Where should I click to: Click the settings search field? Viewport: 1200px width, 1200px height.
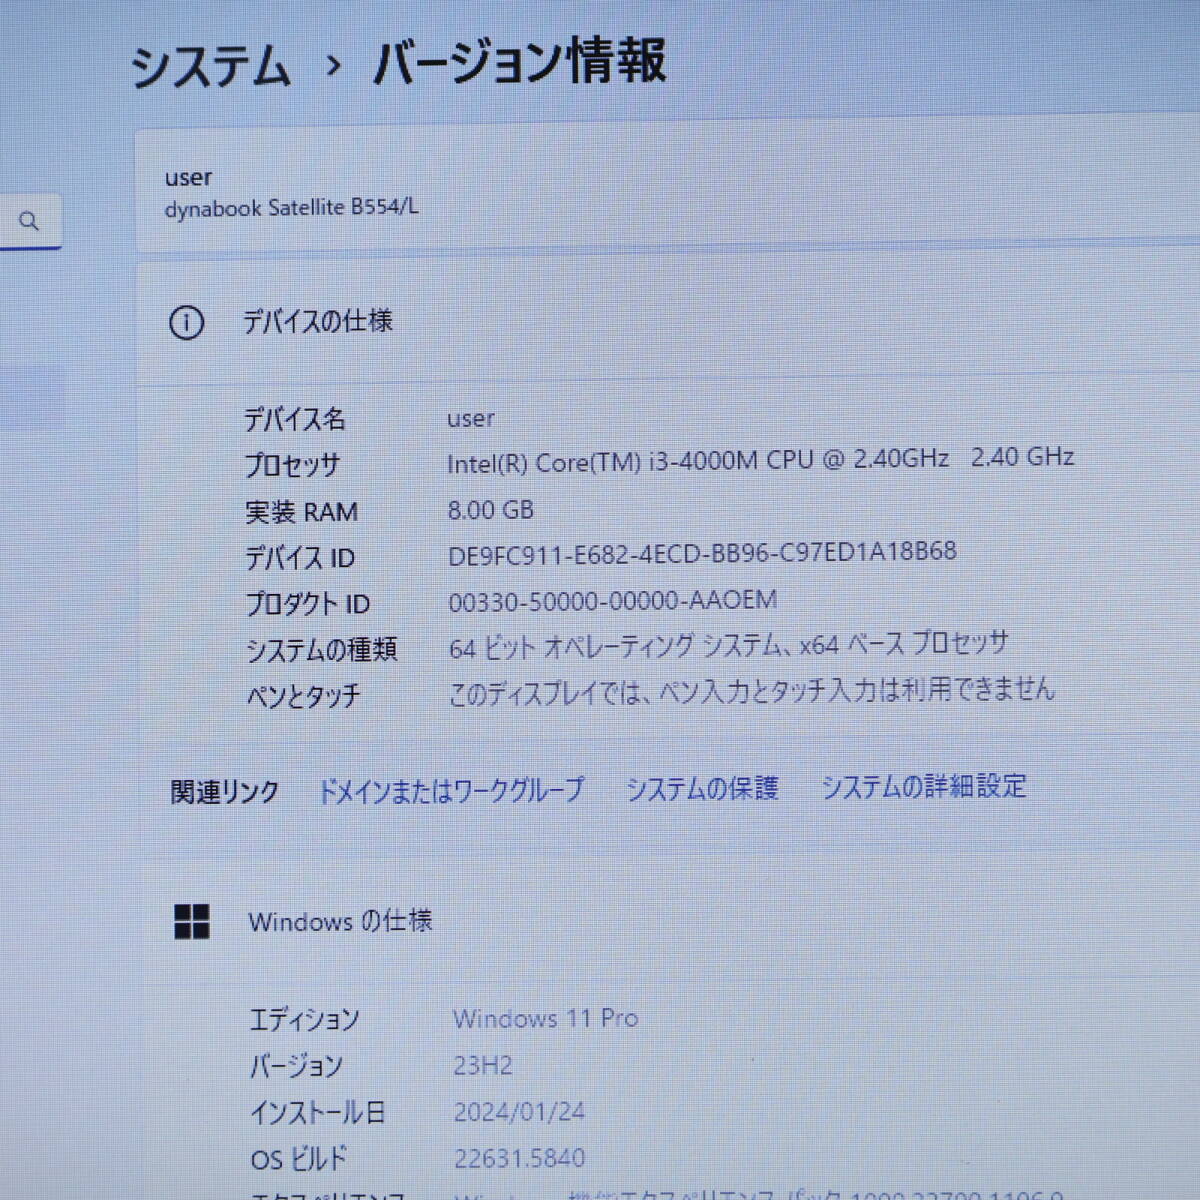[x=30, y=221]
